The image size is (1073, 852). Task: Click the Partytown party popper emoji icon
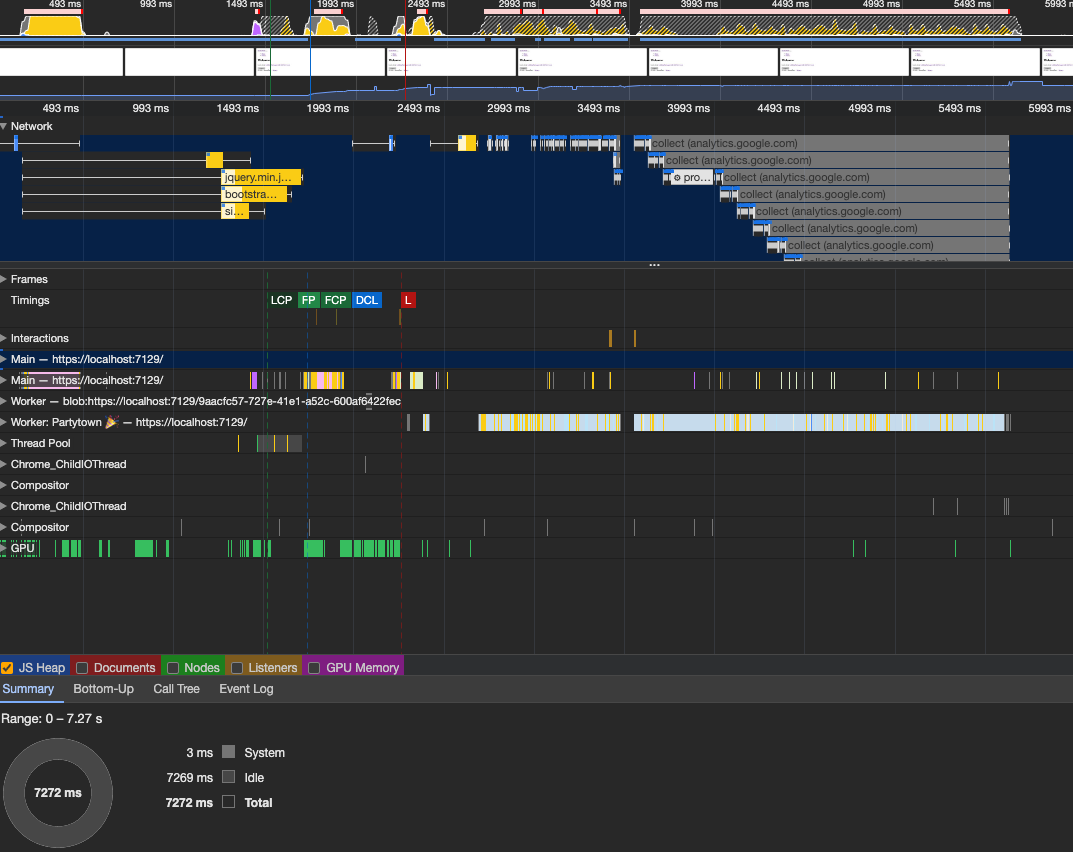pos(112,422)
